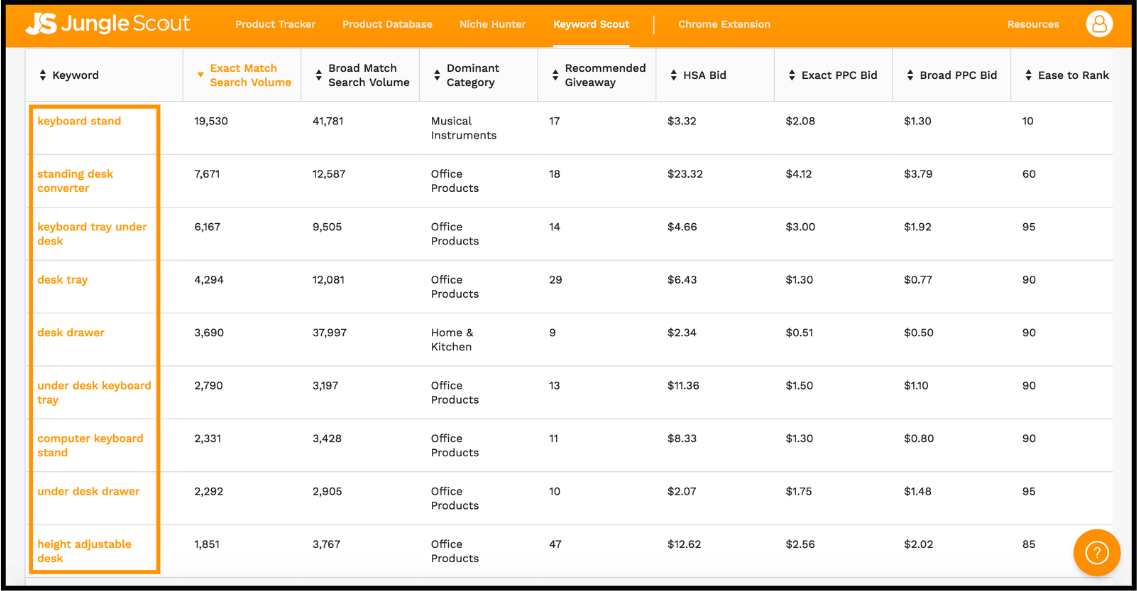Open the help question mark button
The image size is (1137, 591).
1097,552
